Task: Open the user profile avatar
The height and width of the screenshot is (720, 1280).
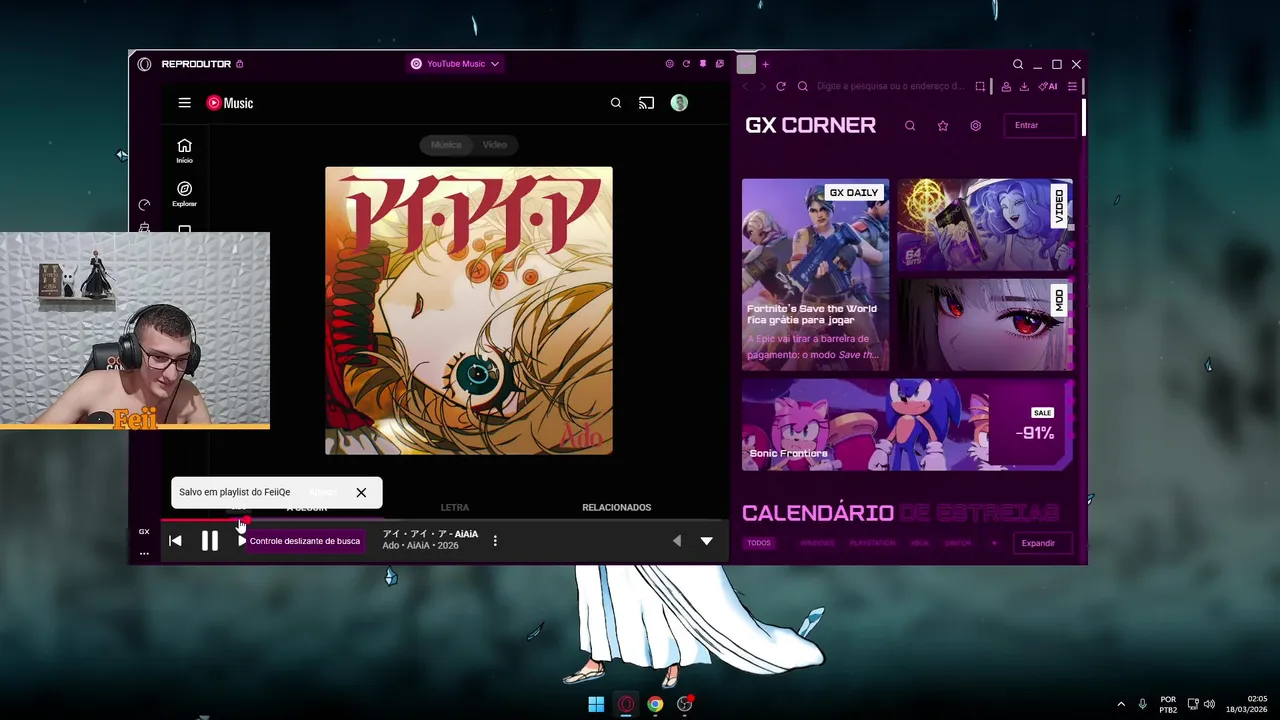Action: (679, 103)
